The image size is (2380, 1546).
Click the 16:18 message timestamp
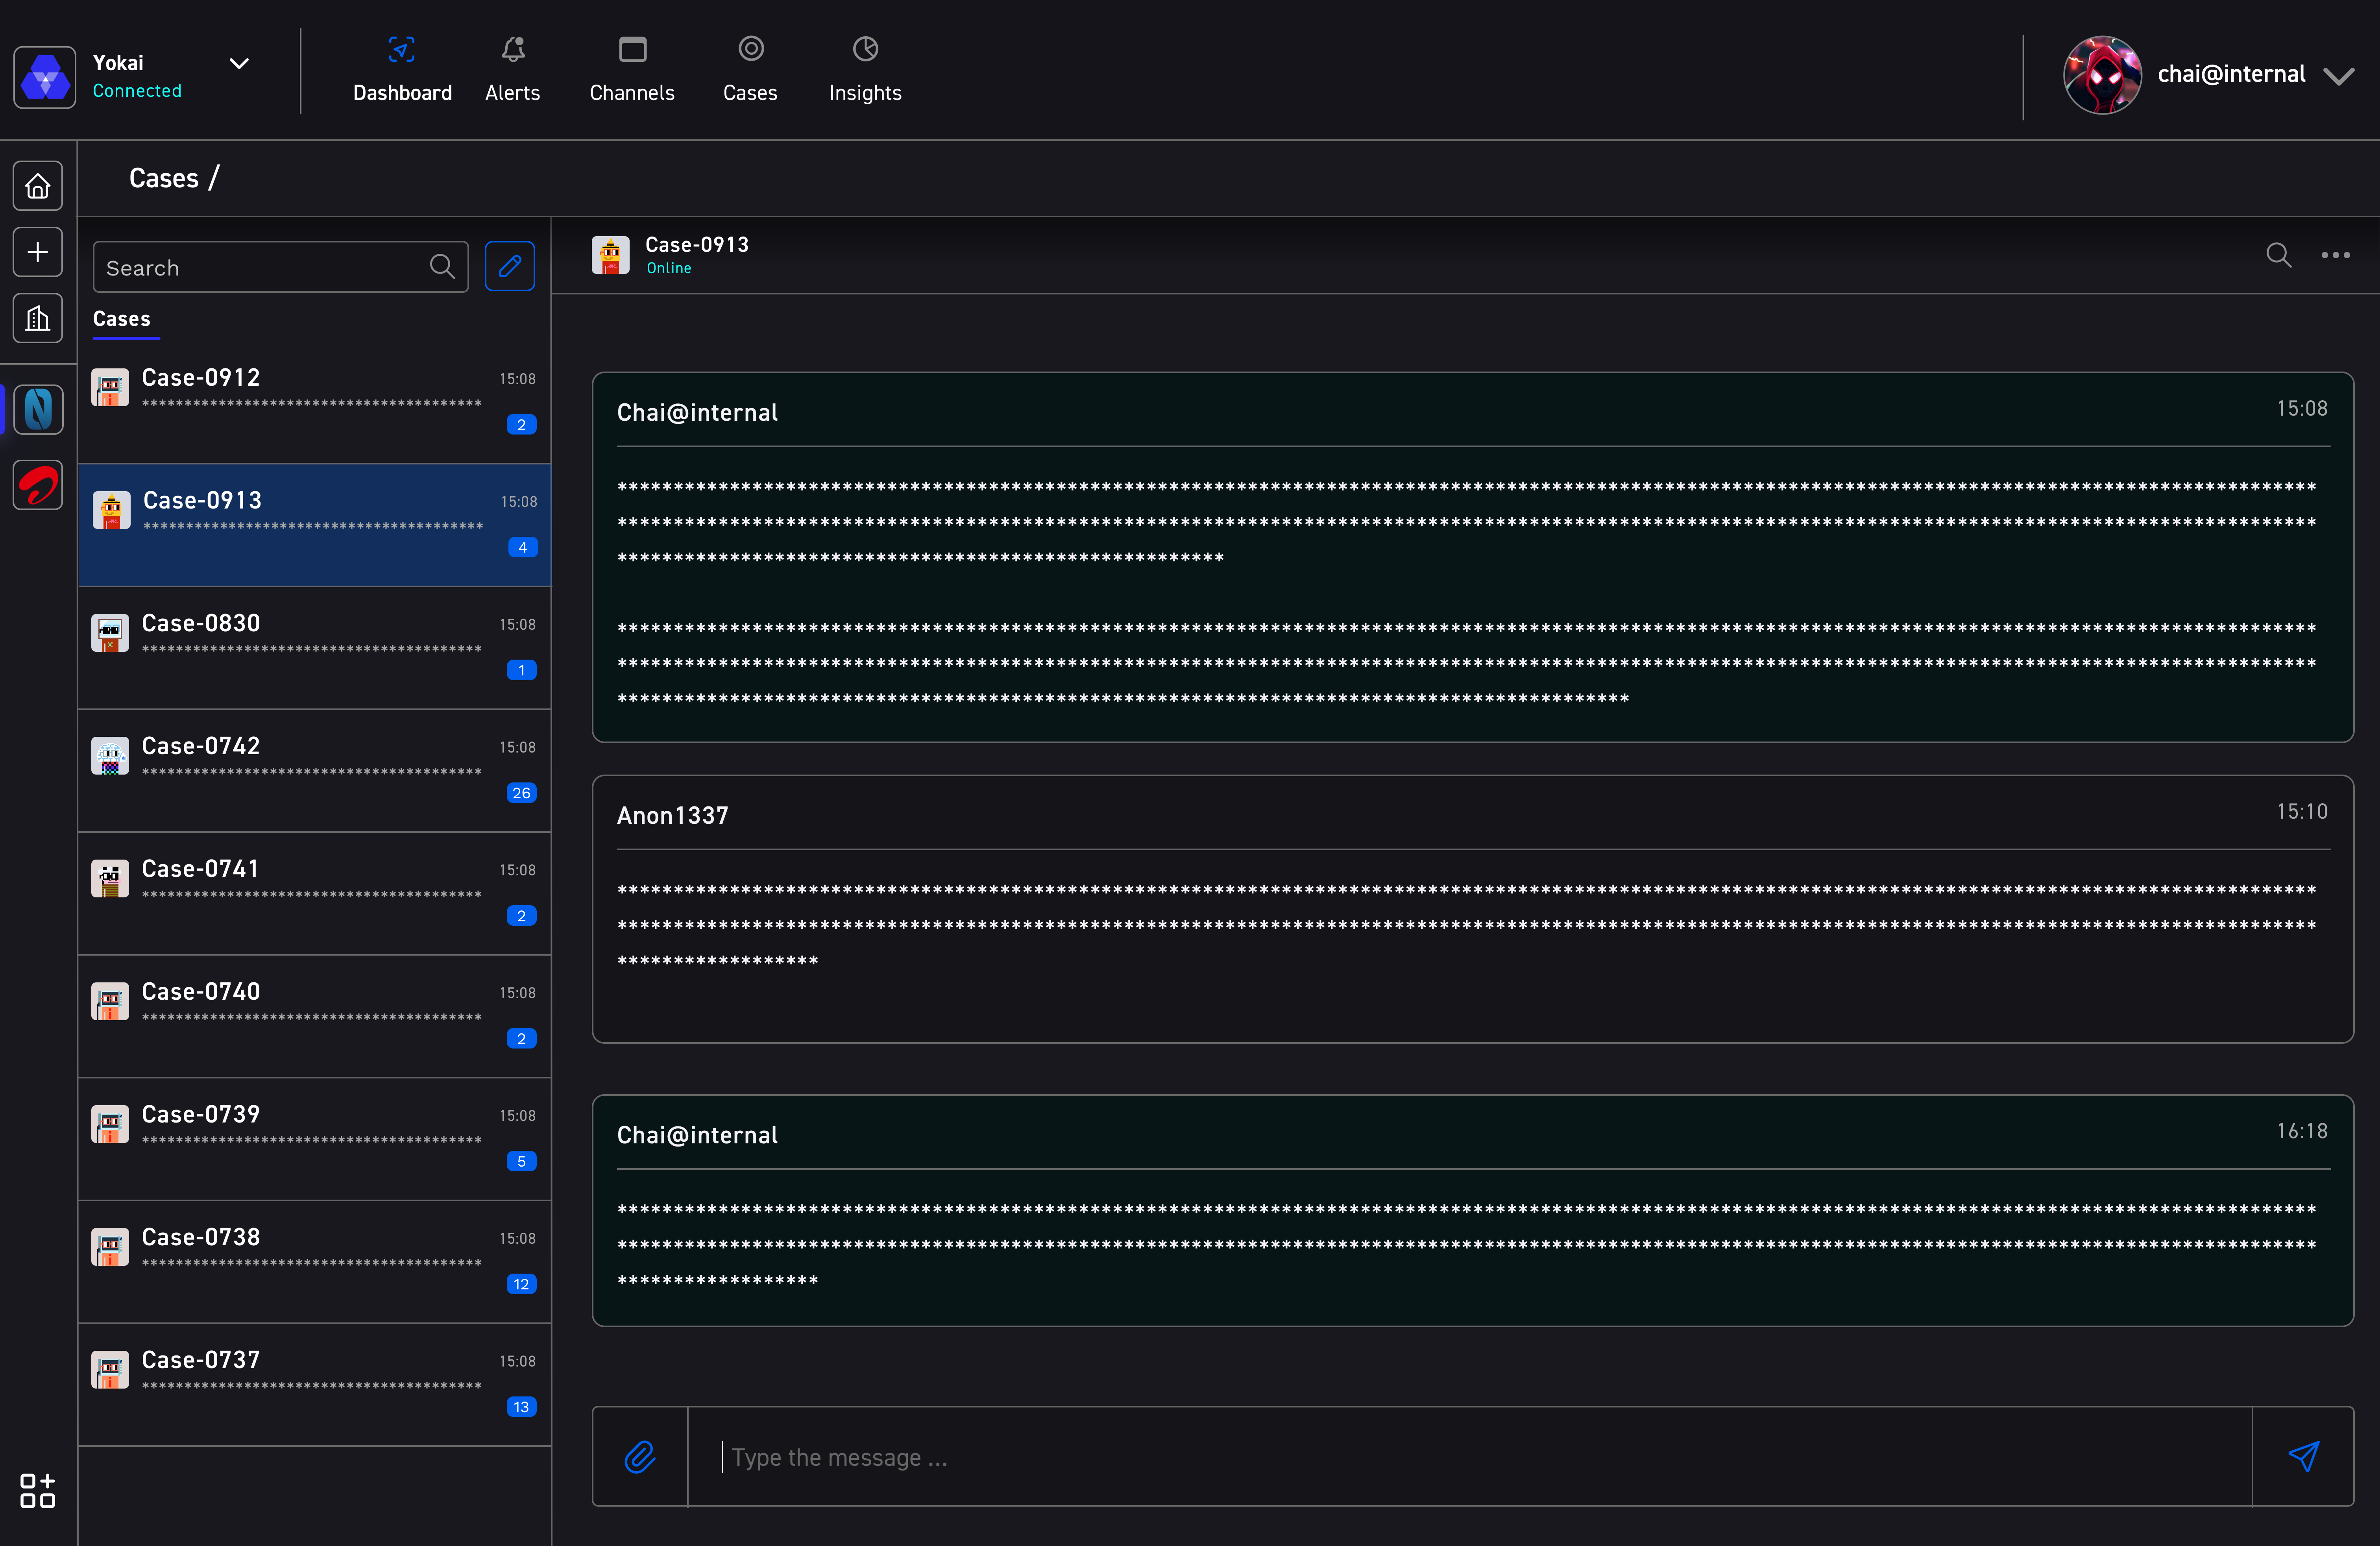[x=2302, y=1131]
